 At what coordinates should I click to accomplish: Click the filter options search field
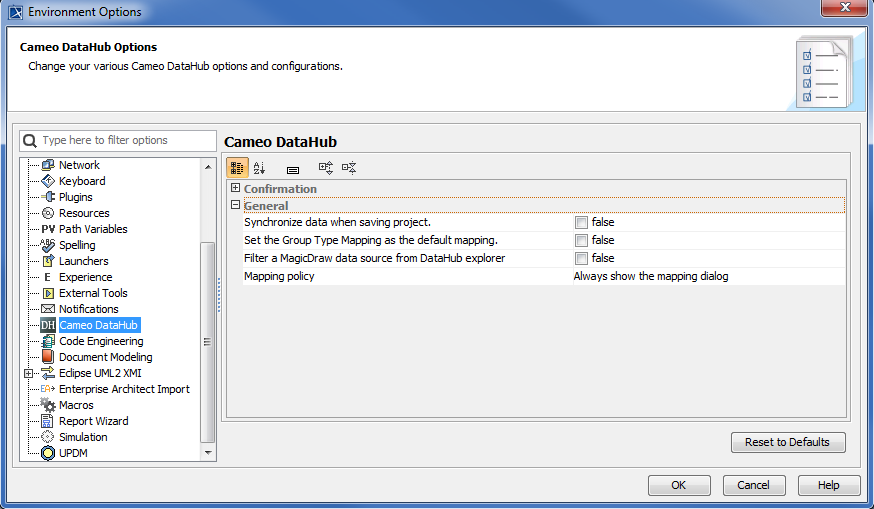(x=118, y=140)
